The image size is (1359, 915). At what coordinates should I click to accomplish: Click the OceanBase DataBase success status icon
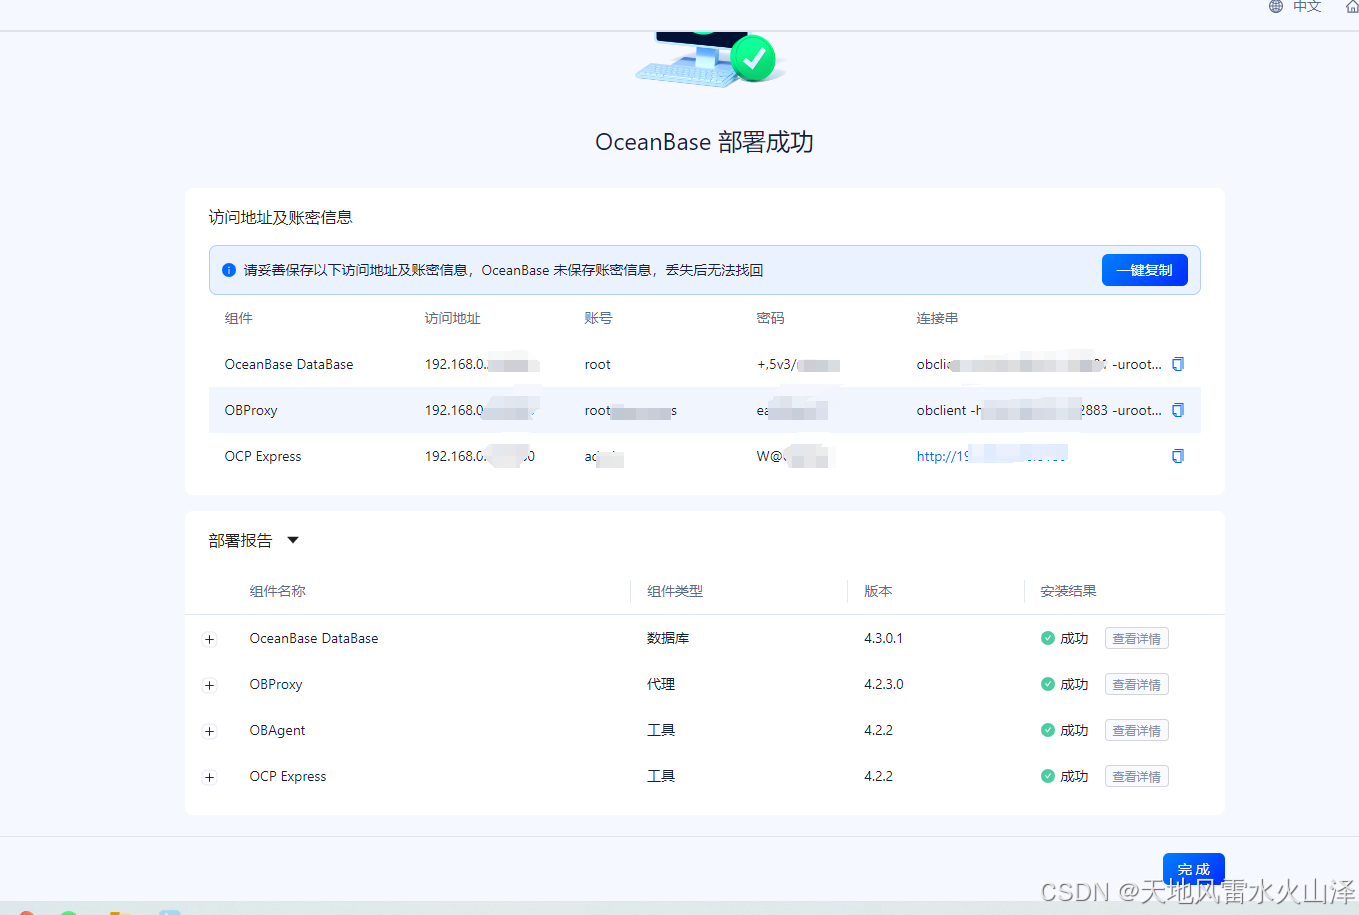pos(1047,638)
